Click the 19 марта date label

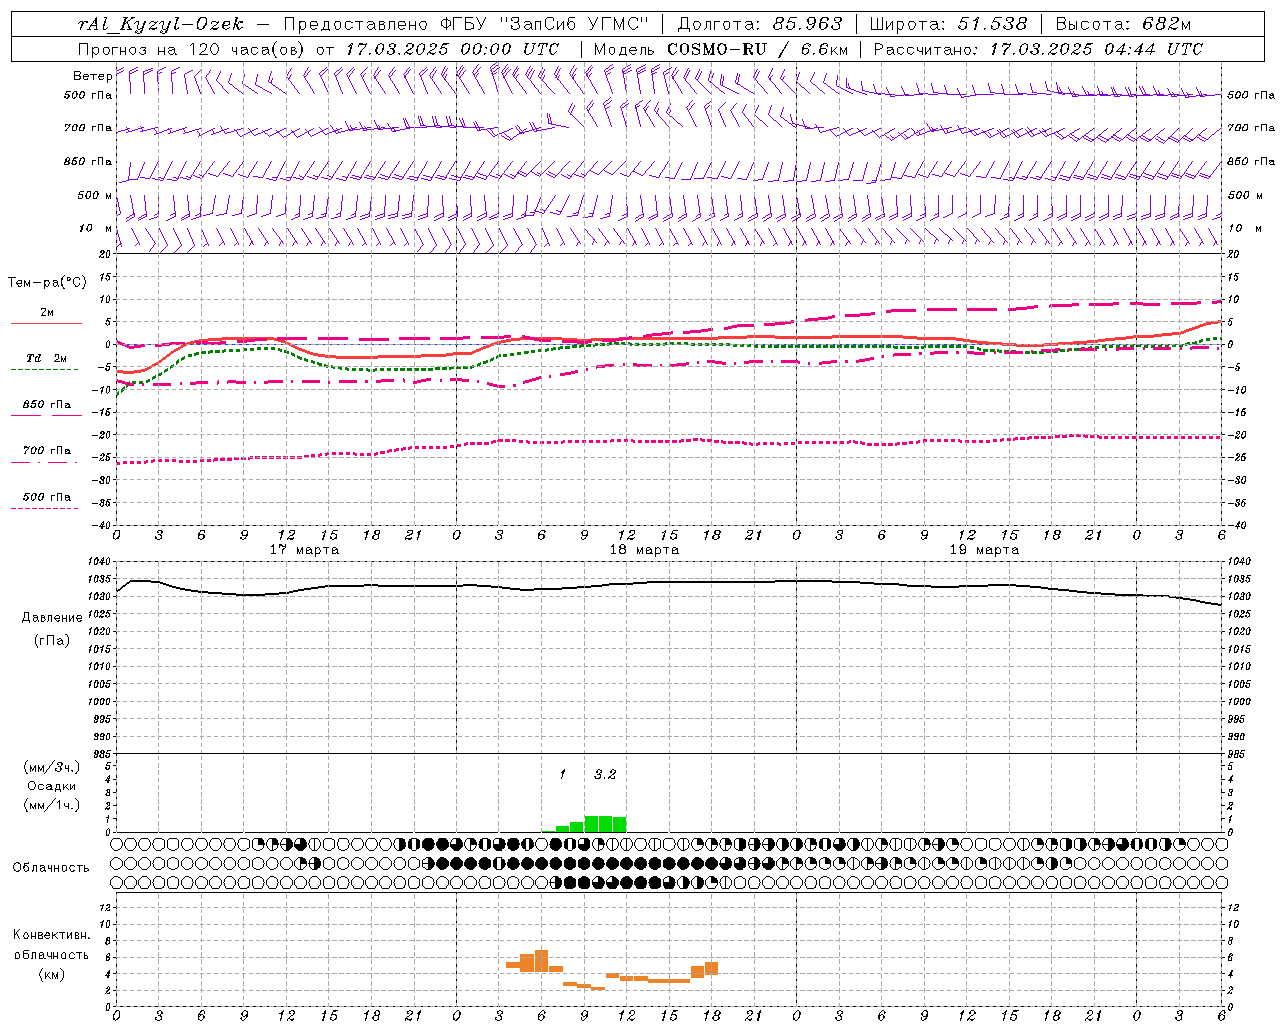tap(984, 550)
